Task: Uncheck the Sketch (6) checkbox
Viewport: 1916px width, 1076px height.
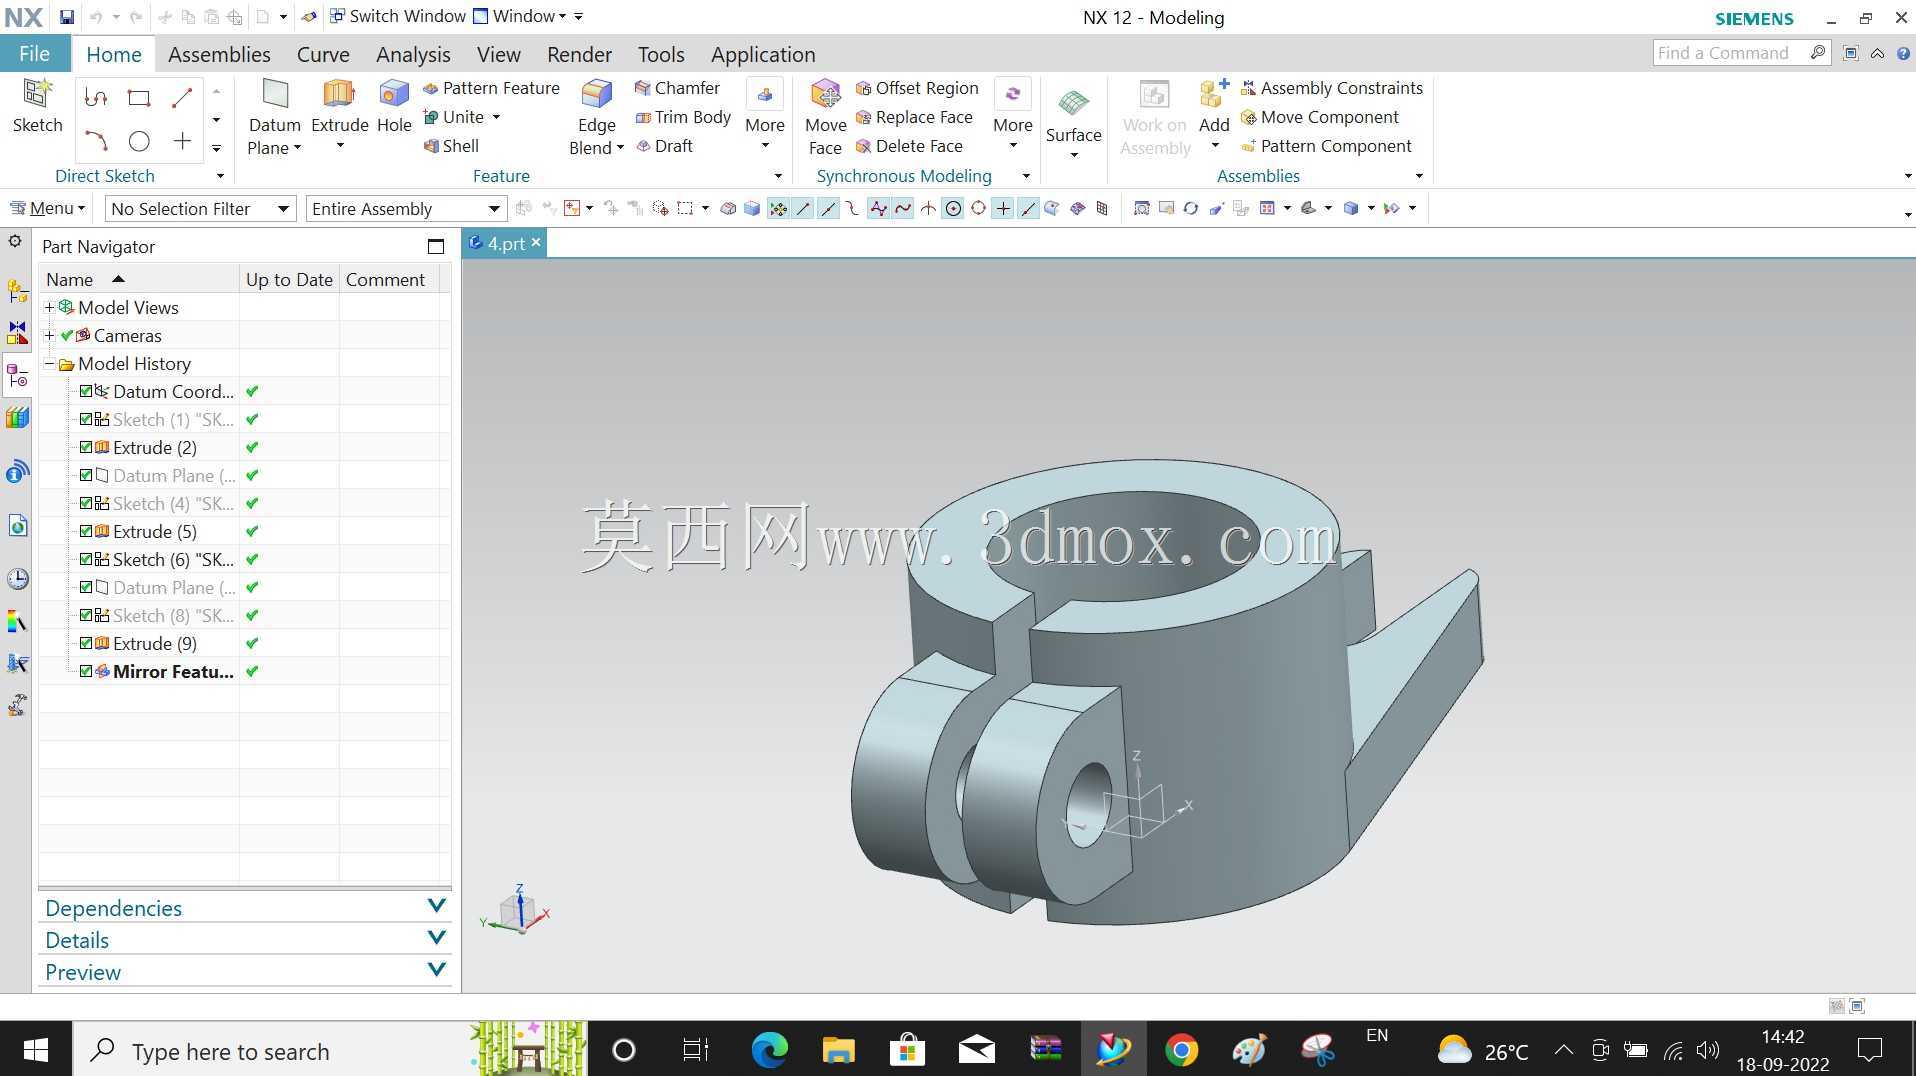Action: tap(86, 560)
